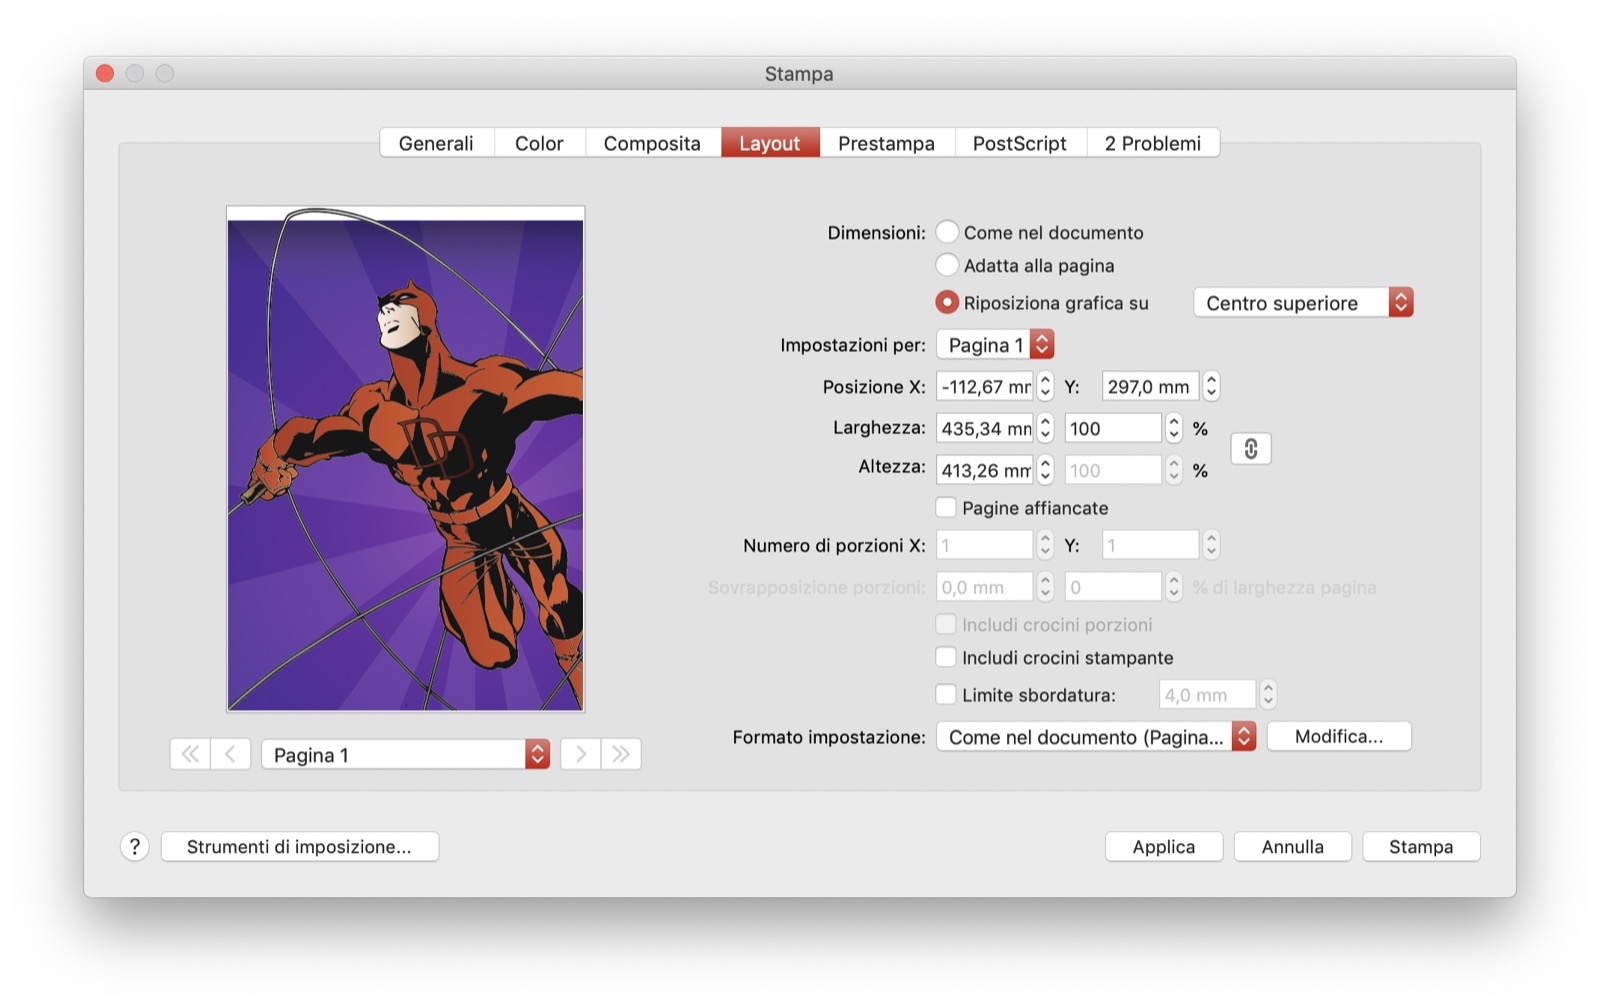Switch to the Color tab
This screenshot has width=1600, height=1008.
(539, 143)
